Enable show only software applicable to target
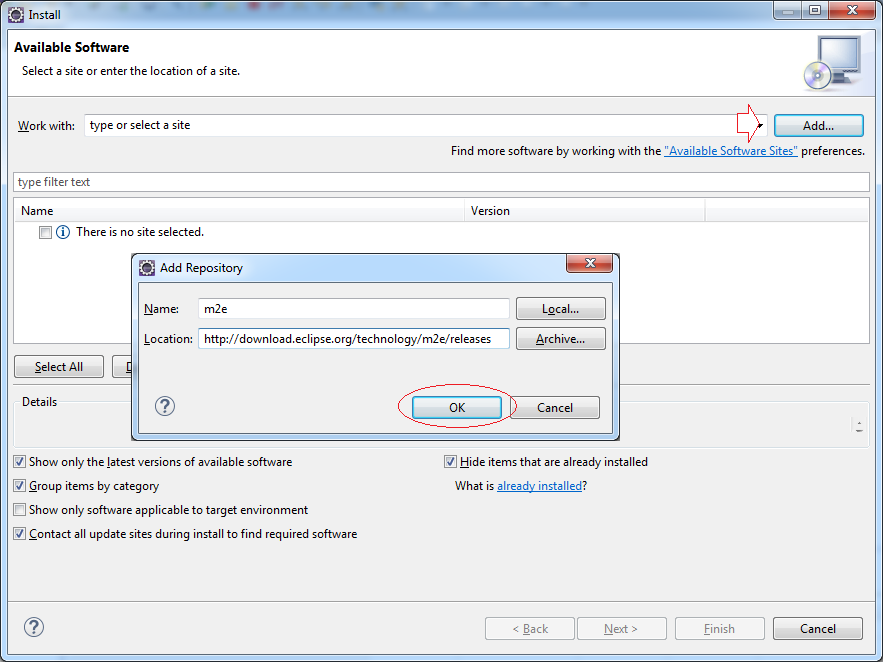The height and width of the screenshot is (662, 883). 20,510
